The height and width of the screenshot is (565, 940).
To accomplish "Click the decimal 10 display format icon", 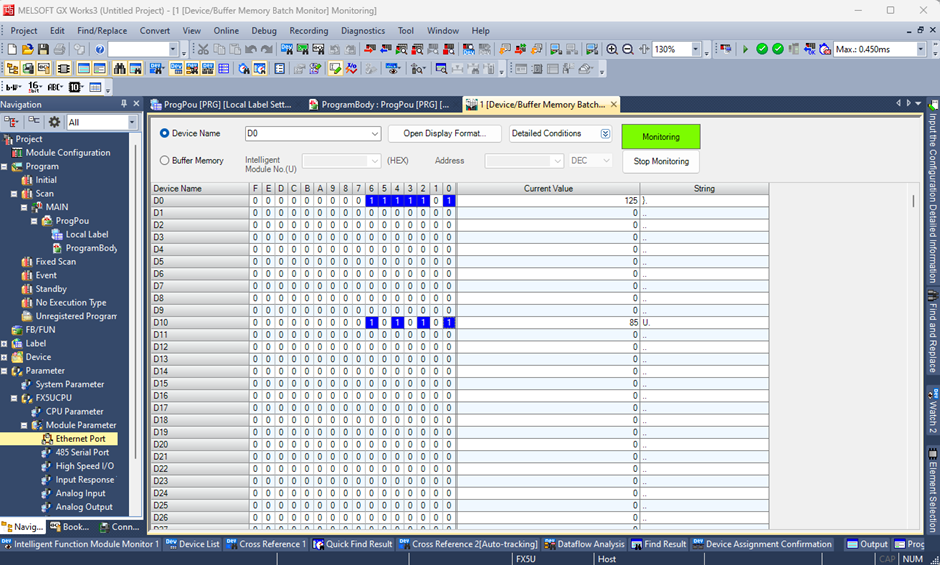I will click(x=76, y=88).
